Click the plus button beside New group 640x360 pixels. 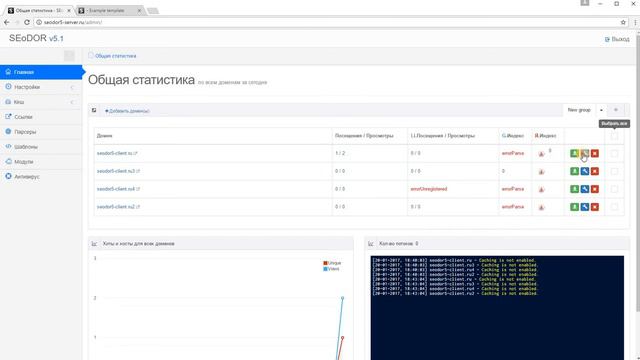coord(616,110)
